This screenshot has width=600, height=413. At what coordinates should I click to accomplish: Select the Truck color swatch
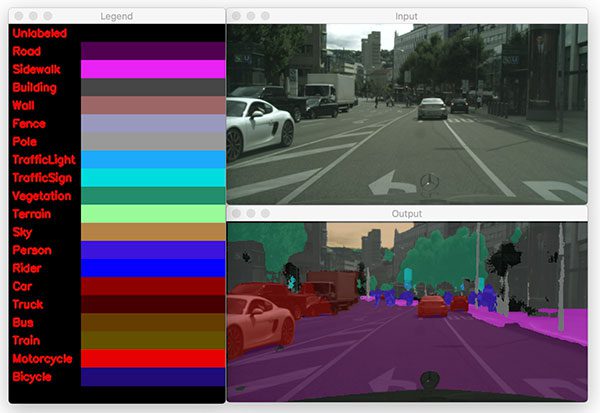click(153, 304)
